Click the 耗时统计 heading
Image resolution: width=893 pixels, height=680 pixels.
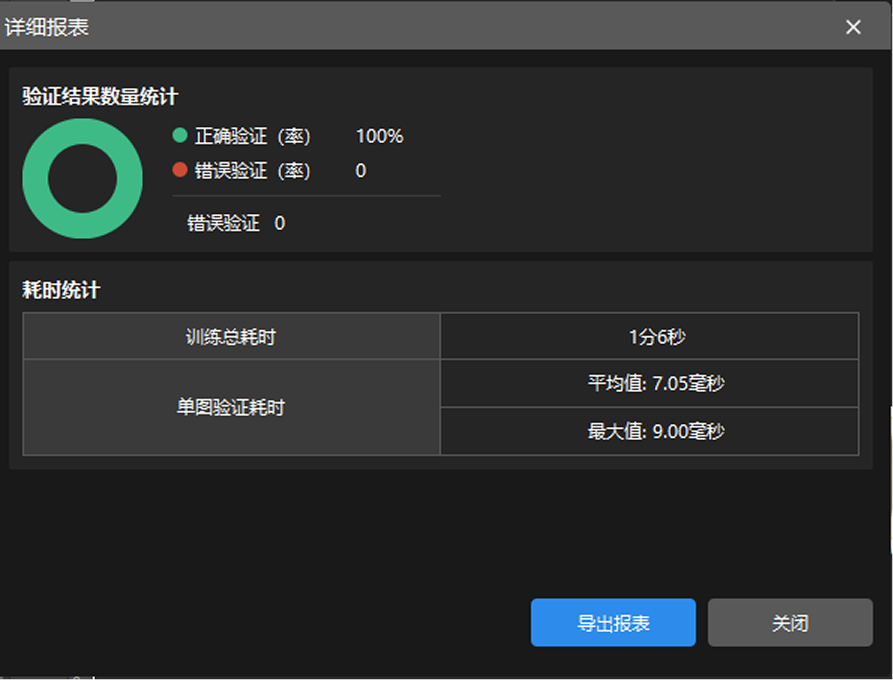coord(61,290)
